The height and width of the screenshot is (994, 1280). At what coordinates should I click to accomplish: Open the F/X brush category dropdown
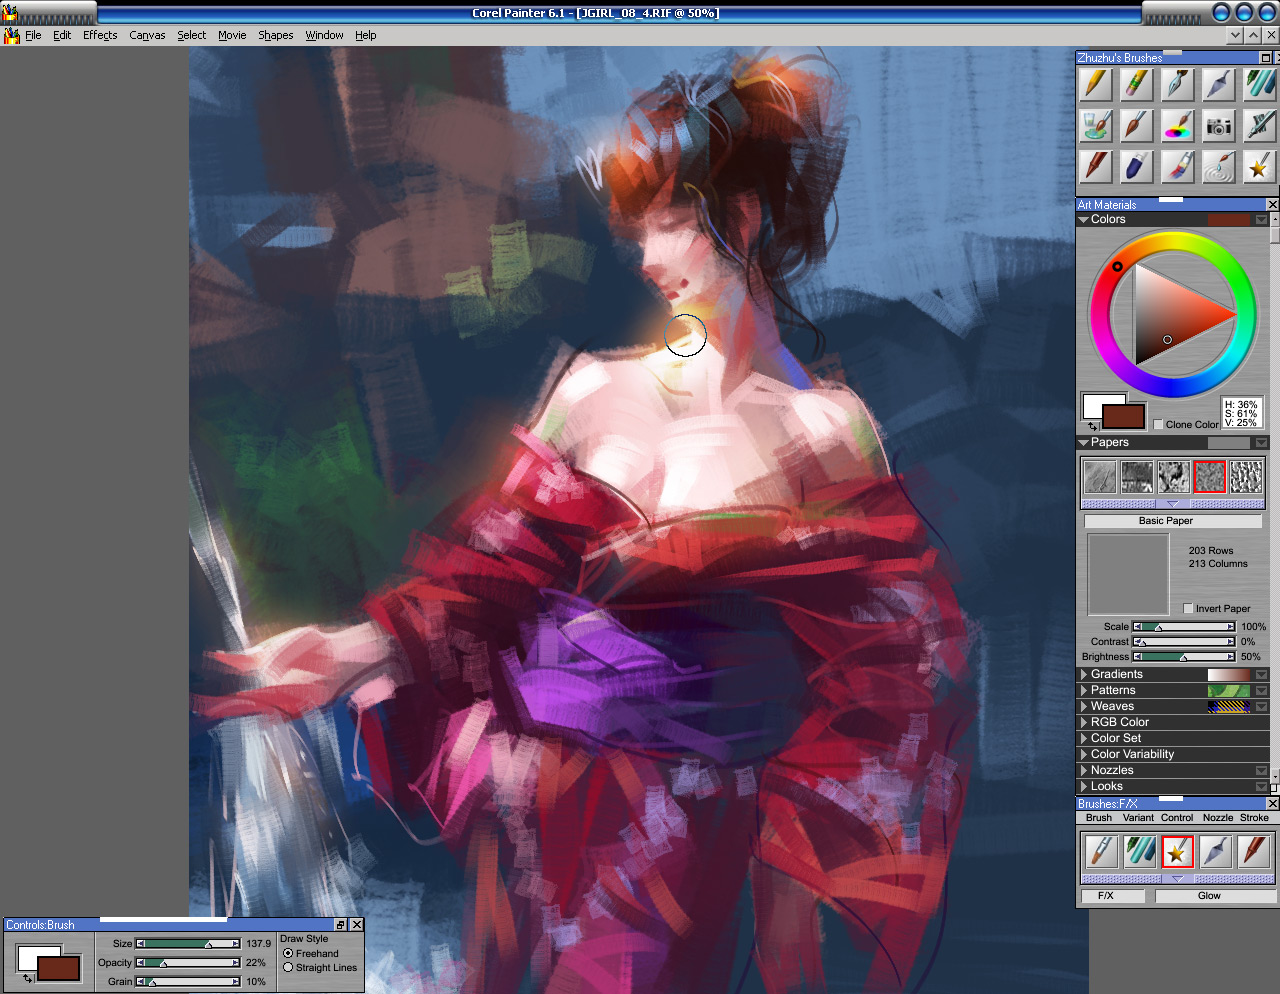pos(1114,896)
